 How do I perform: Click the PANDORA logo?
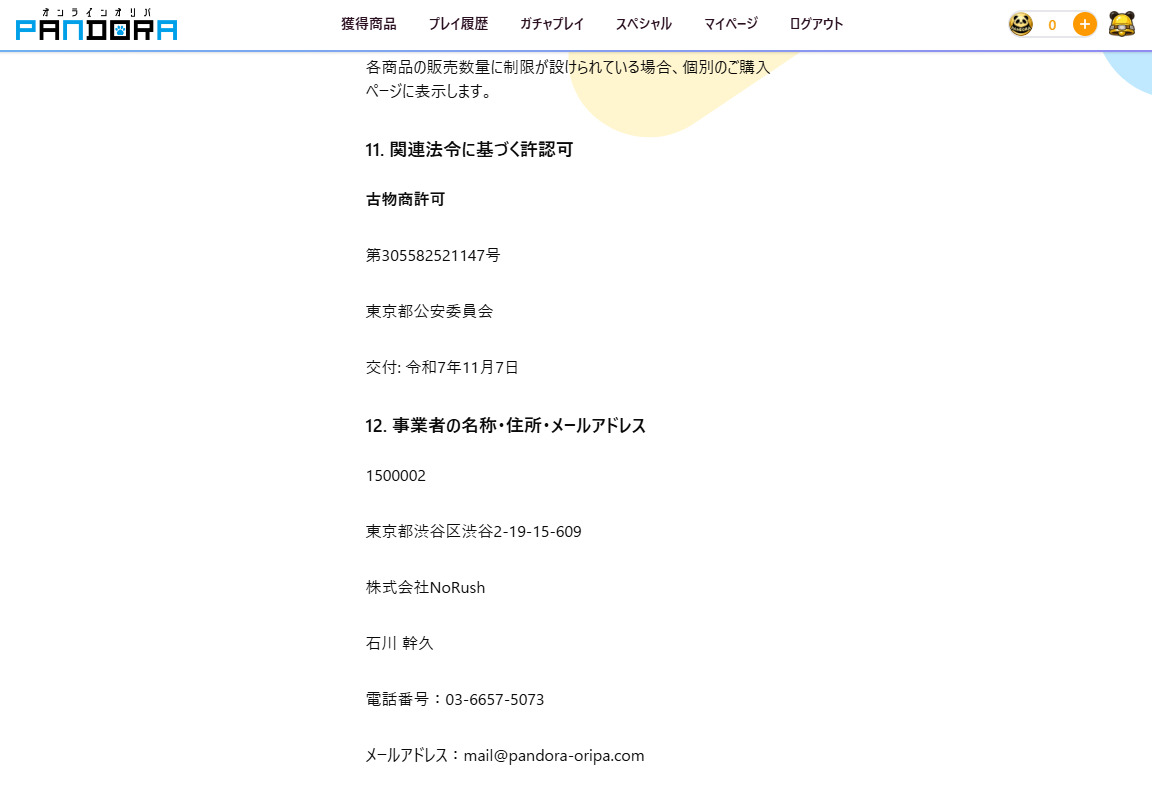click(x=97, y=25)
